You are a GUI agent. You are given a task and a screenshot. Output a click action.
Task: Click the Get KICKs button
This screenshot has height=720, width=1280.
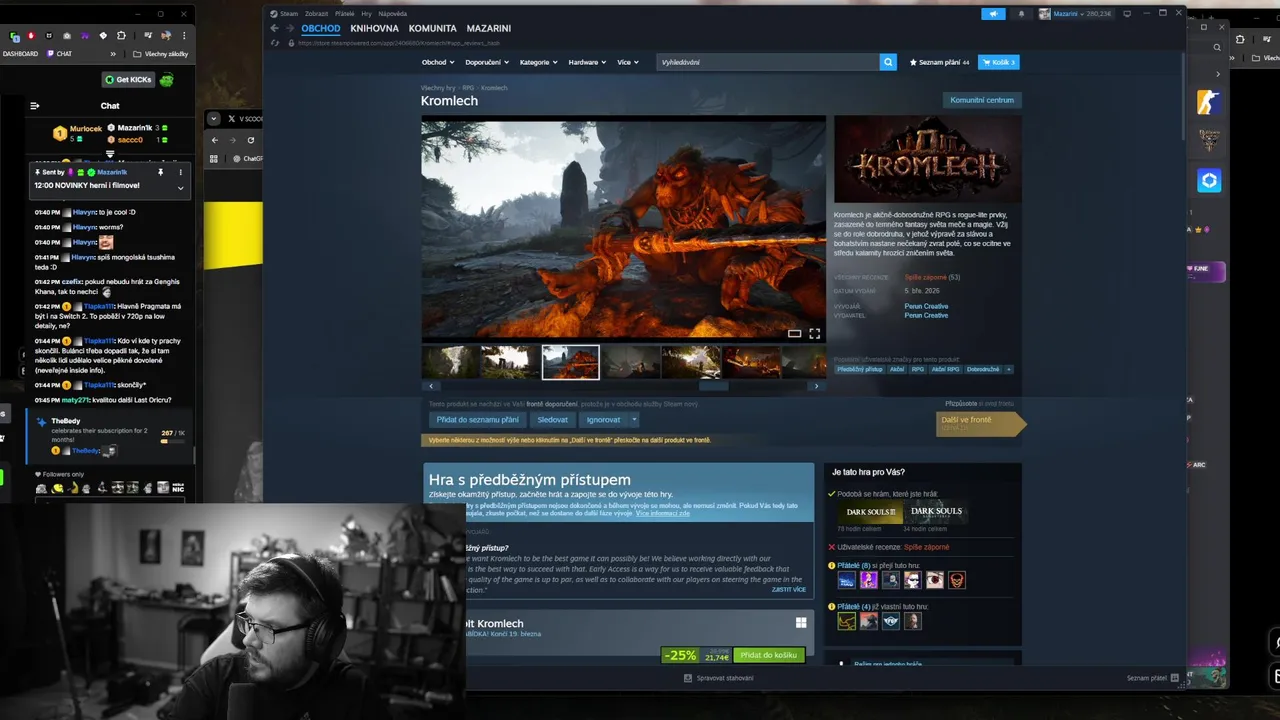click(127, 79)
